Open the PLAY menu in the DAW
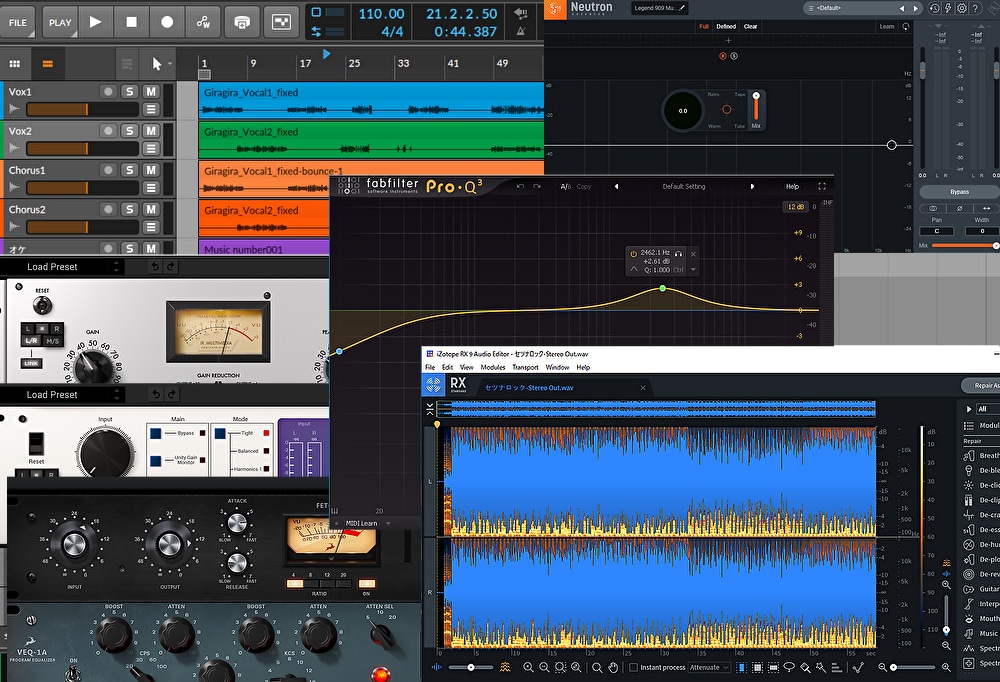This screenshot has width=1000, height=682. coord(61,22)
